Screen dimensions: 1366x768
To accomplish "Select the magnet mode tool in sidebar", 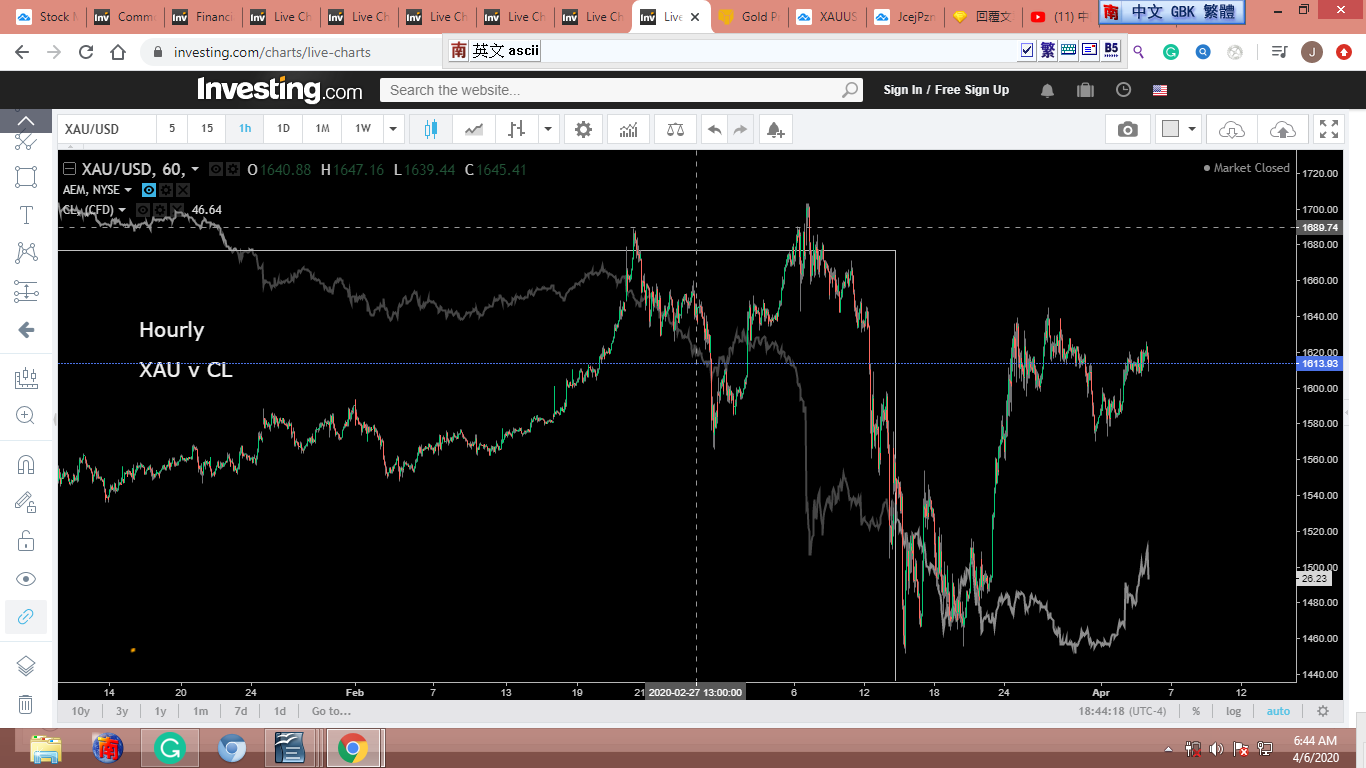I will 26,464.
